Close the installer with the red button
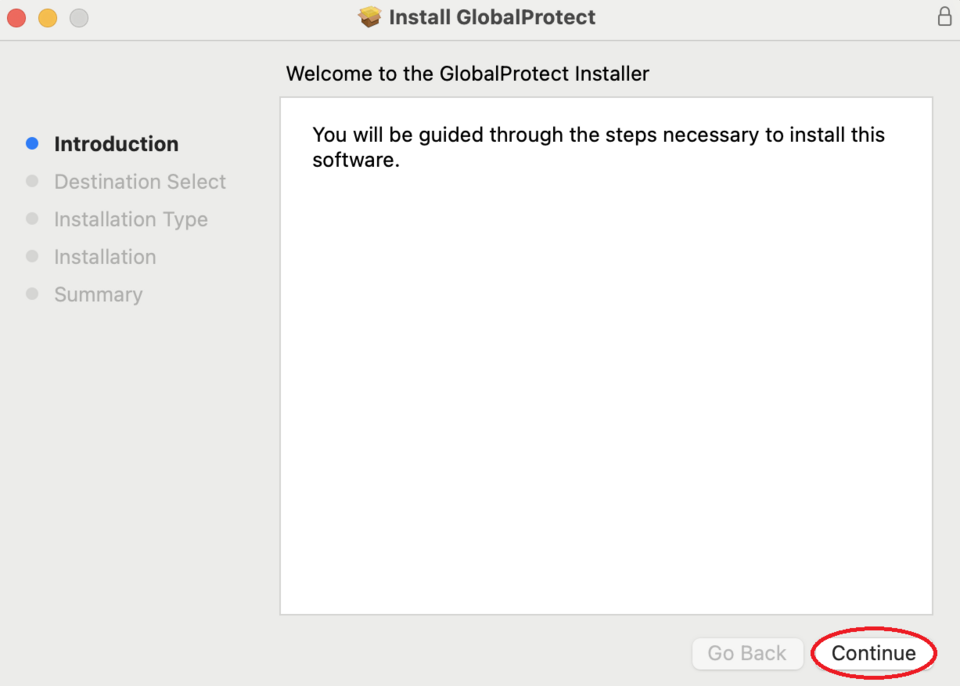 pyautogui.click(x=16, y=18)
